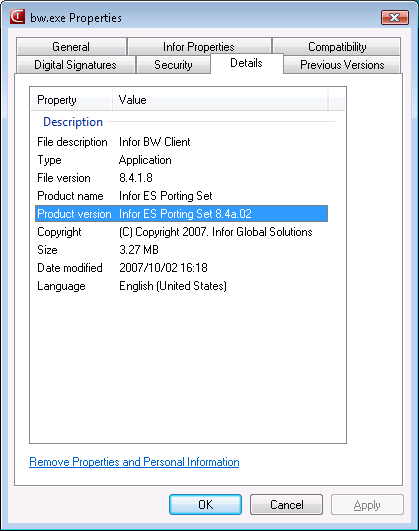Go to the Digital Signatures tab
The image size is (419, 531).
tap(75, 65)
